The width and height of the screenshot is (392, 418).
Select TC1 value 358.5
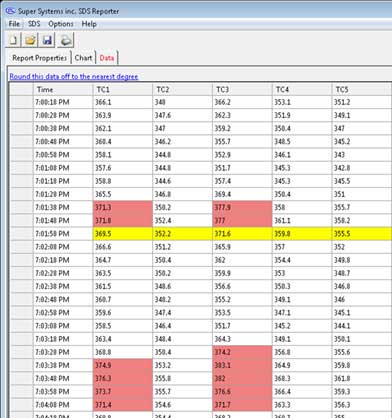pos(123,326)
